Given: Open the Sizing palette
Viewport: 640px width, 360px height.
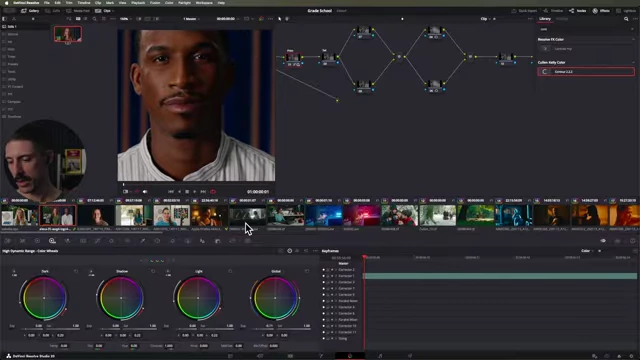Looking at the screenshot, I should pos(233,241).
